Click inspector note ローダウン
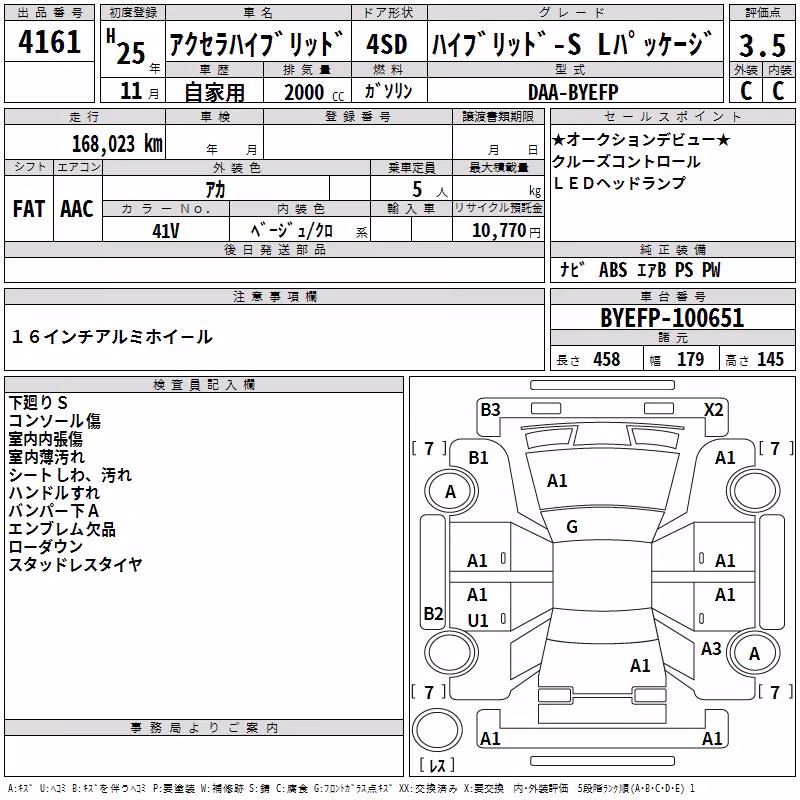800x800 pixels. [45, 547]
